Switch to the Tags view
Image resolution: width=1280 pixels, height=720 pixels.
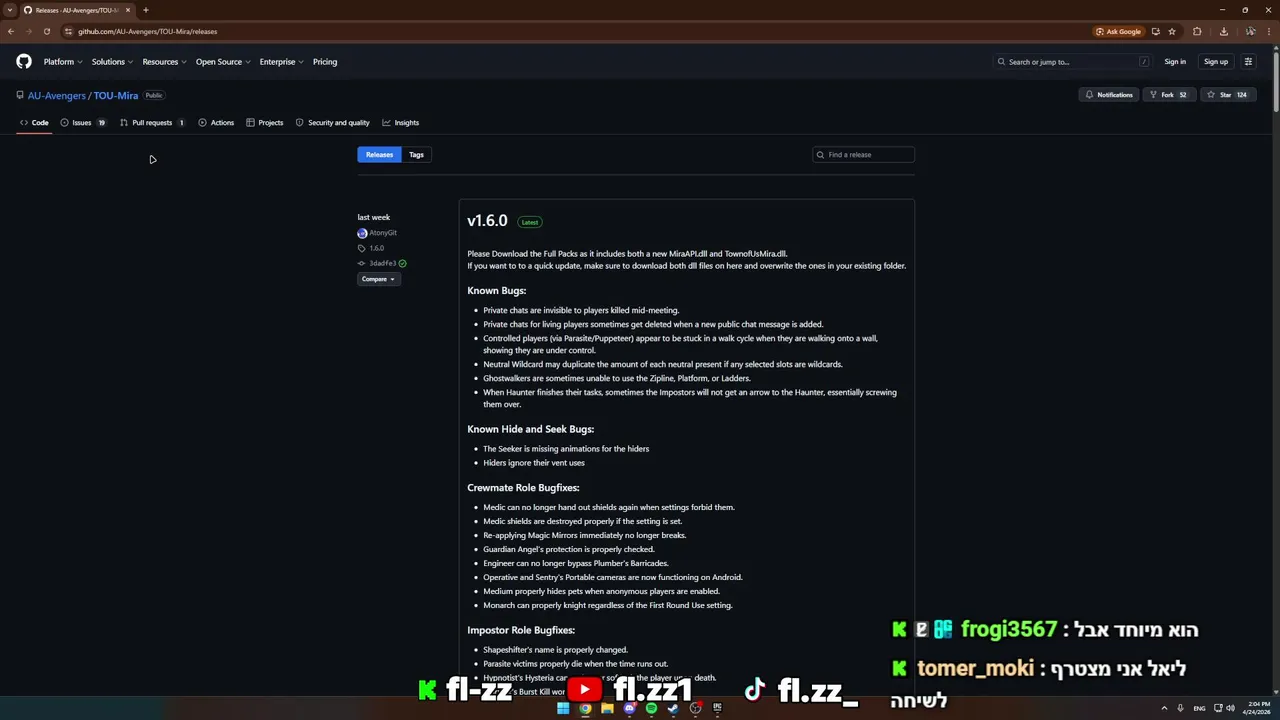tap(416, 155)
